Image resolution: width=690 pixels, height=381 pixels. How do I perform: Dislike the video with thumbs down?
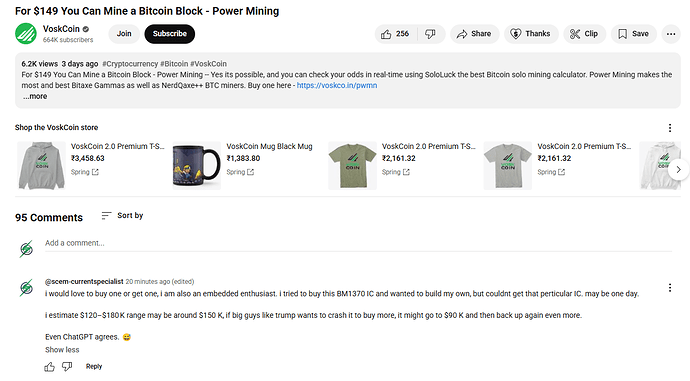point(431,34)
